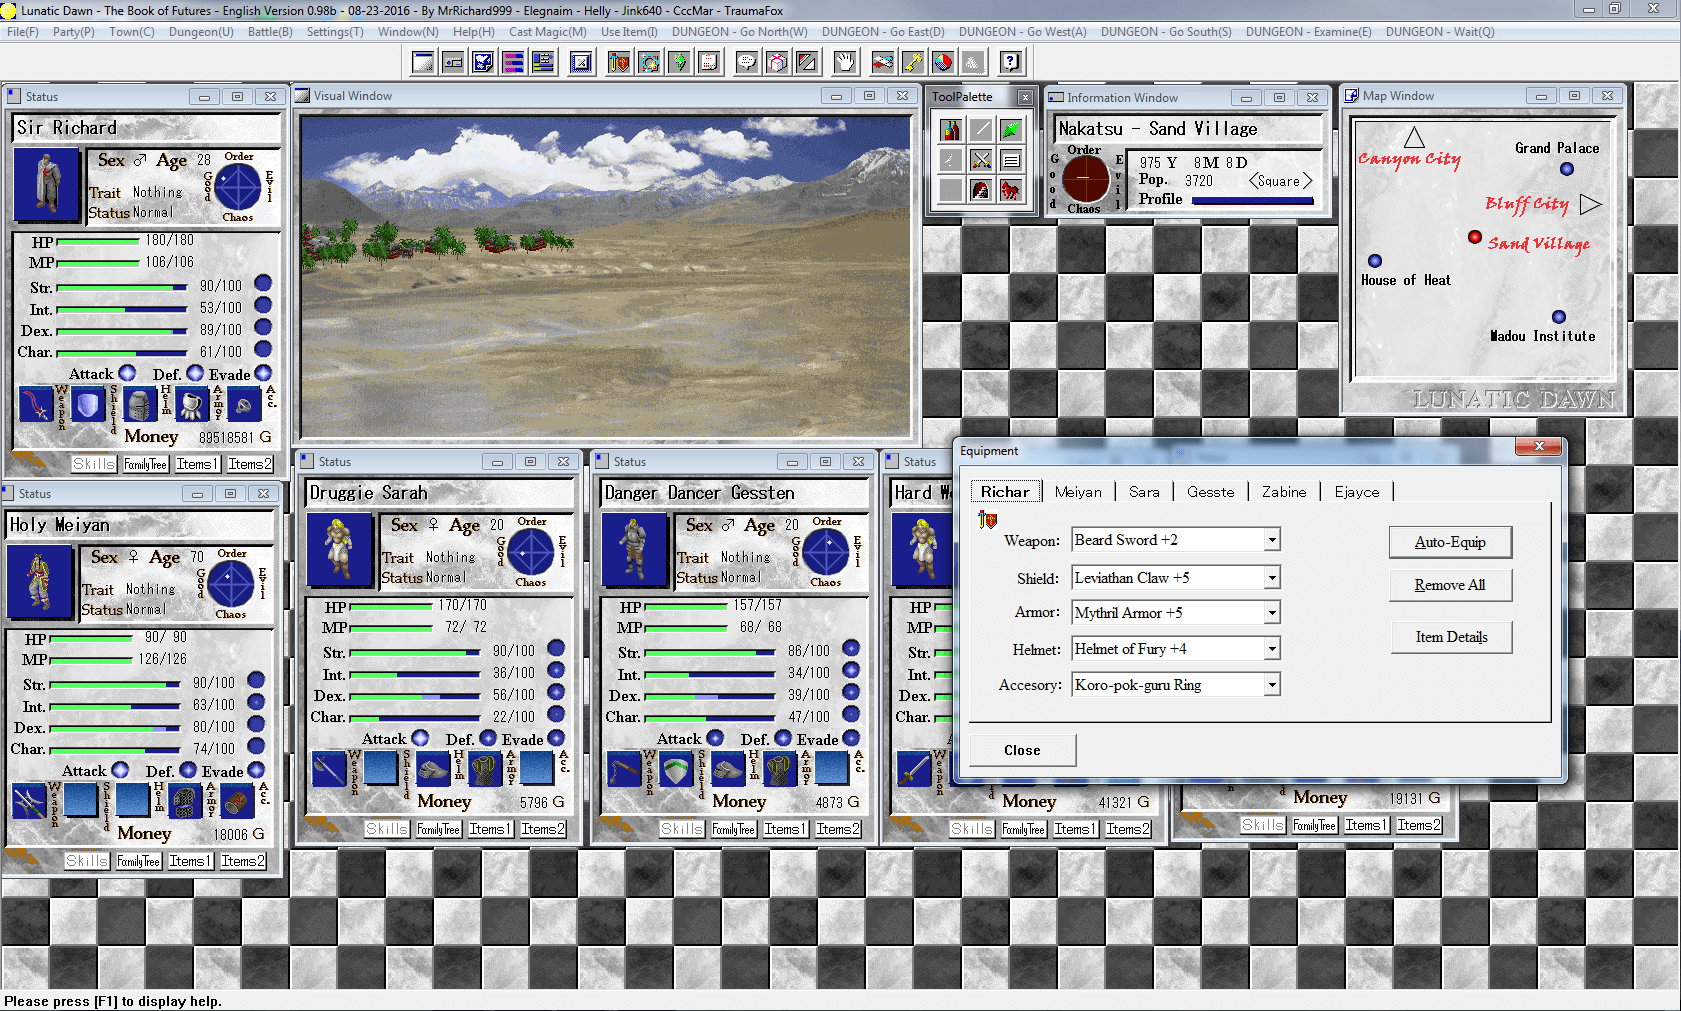Image resolution: width=1681 pixels, height=1011 pixels.
Task: Click the blue Profile bar in Information Window
Action: (x=1252, y=200)
